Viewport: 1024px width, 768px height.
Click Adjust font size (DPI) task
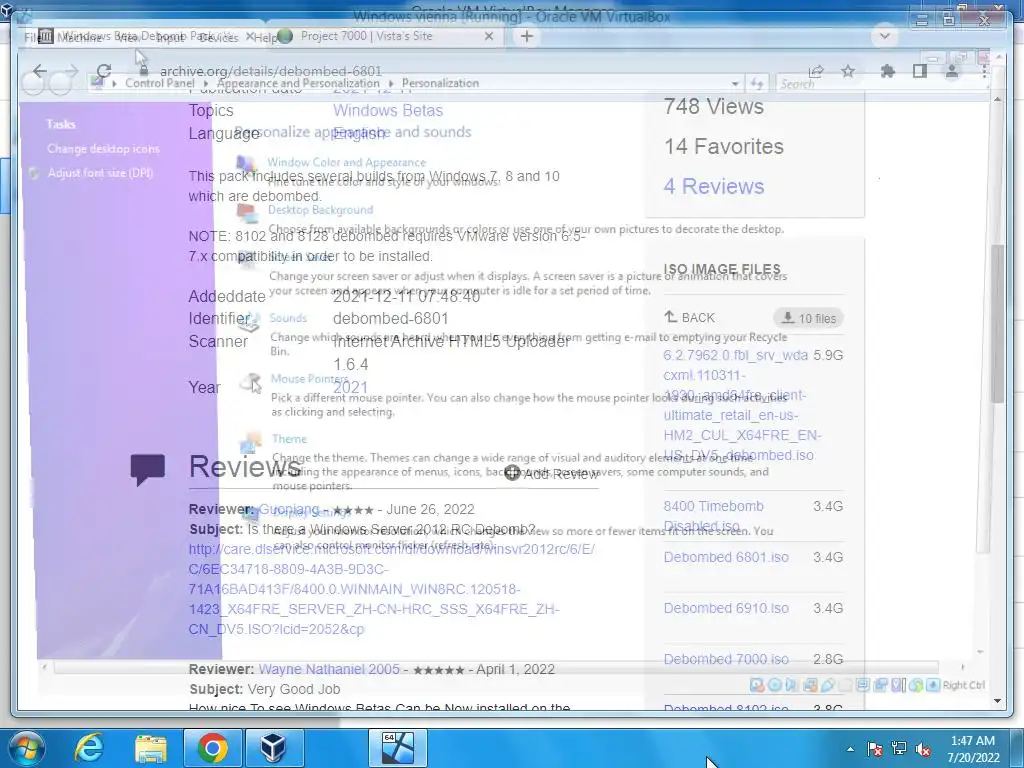click(x=100, y=173)
